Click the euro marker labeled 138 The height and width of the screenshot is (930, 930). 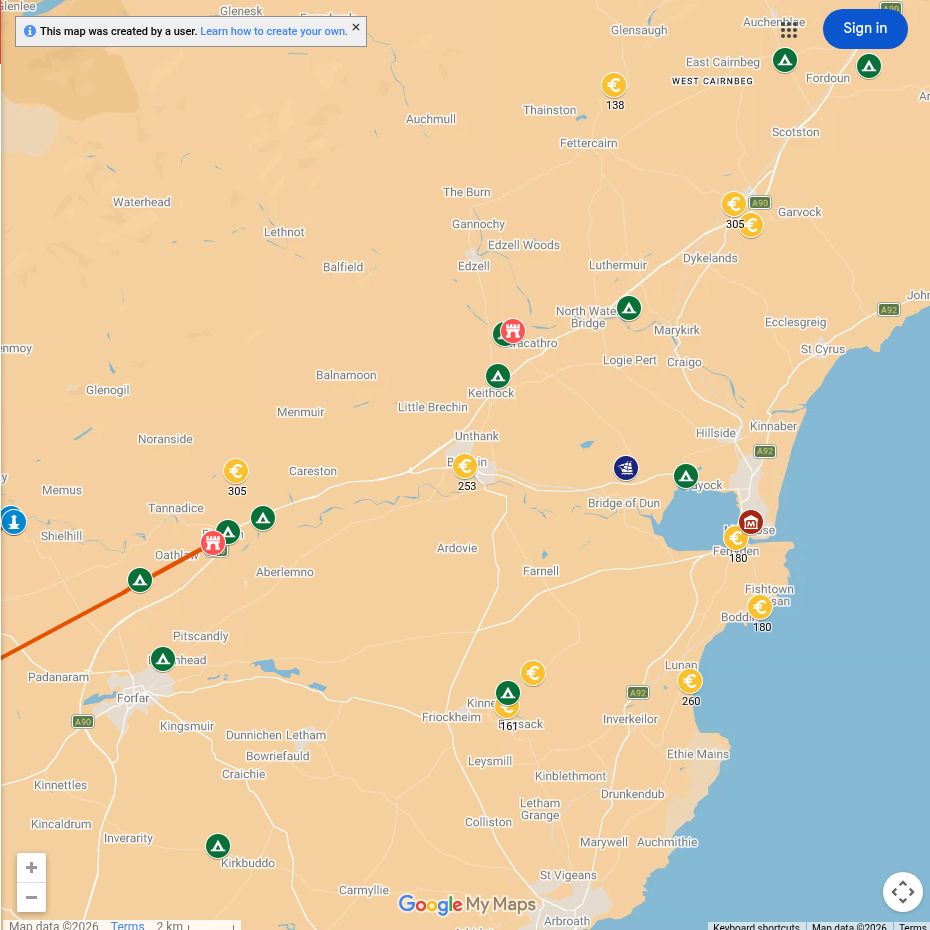click(x=614, y=85)
